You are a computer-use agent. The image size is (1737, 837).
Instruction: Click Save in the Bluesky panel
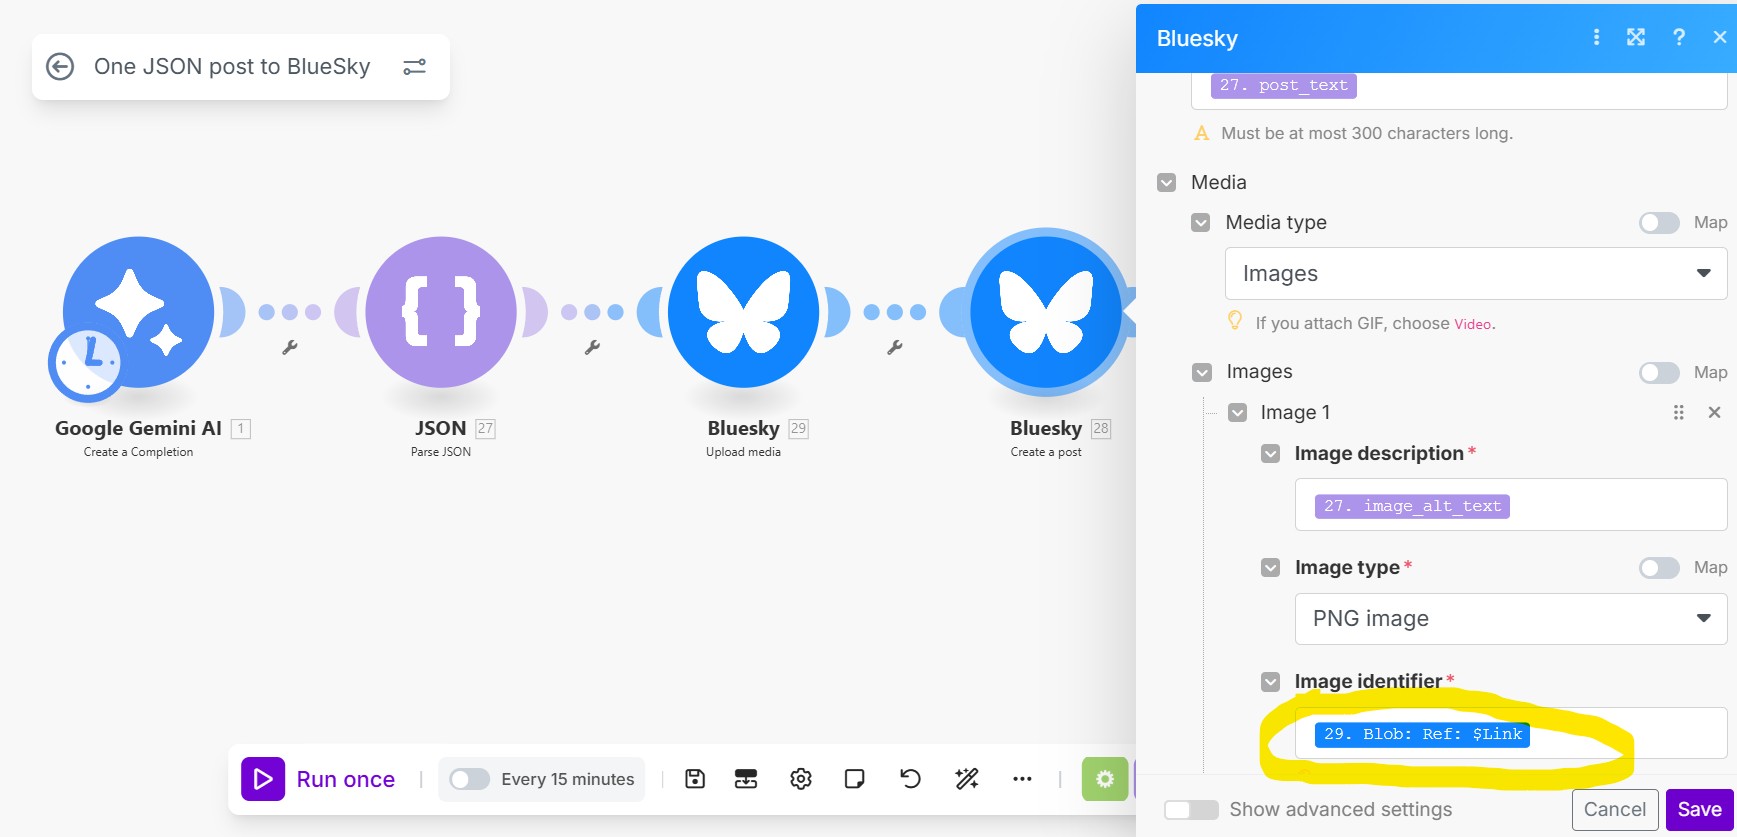[x=1700, y=810]
